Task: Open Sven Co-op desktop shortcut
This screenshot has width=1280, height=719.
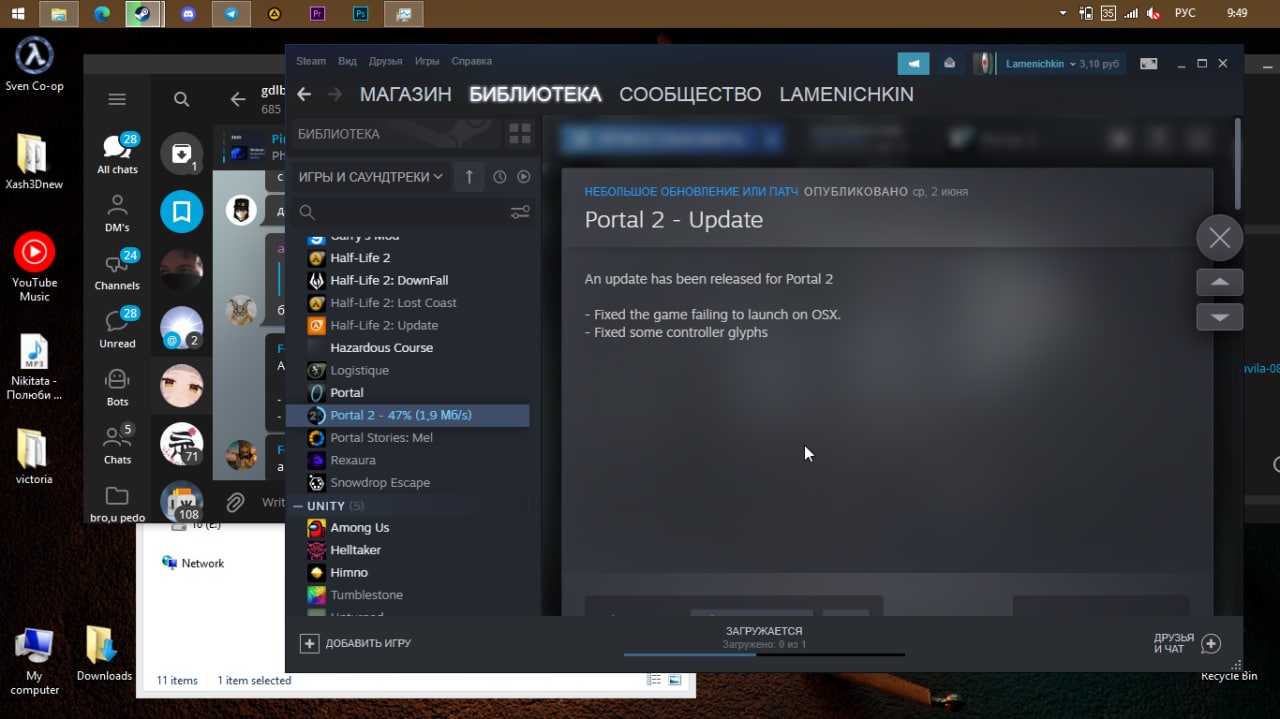Action: 34,63
